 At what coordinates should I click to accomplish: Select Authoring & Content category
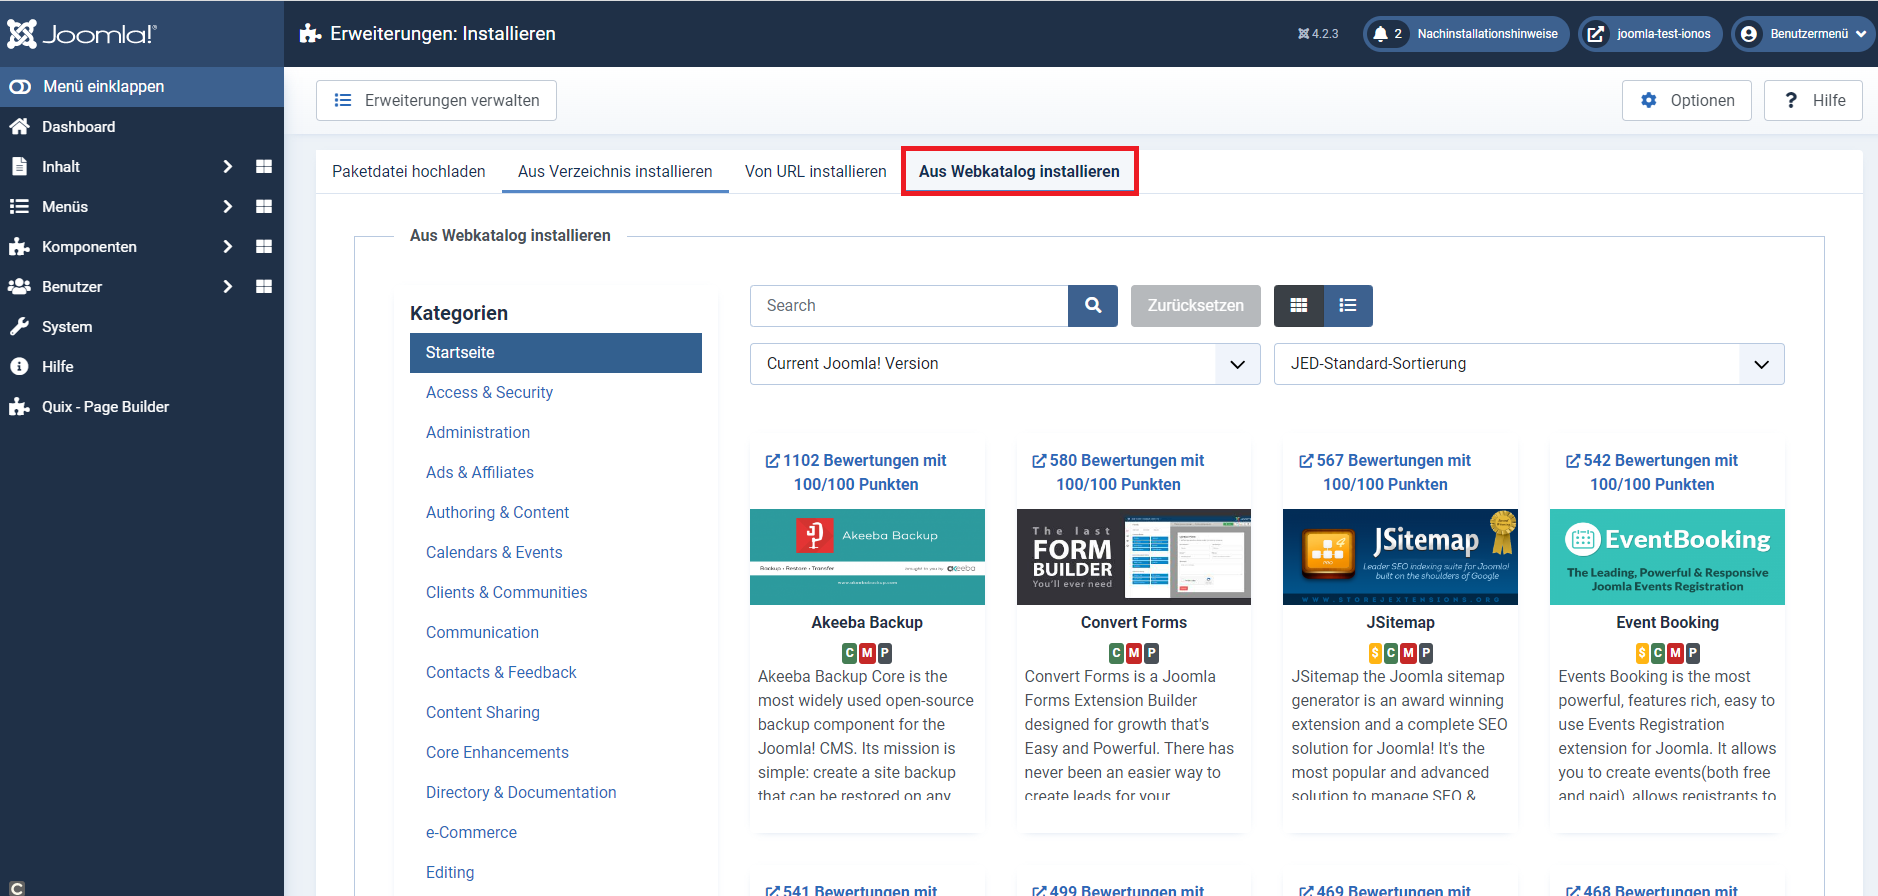click(x=497, y=513)
